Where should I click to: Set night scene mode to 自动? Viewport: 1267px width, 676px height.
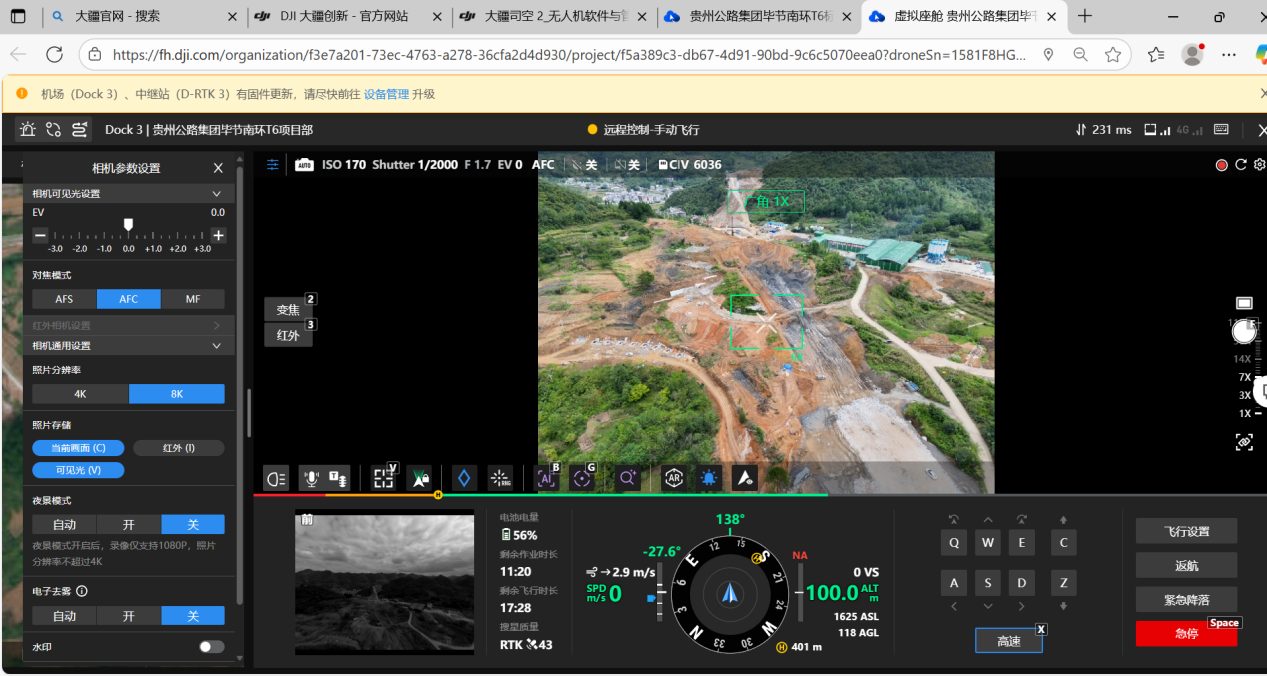point(64,525)
